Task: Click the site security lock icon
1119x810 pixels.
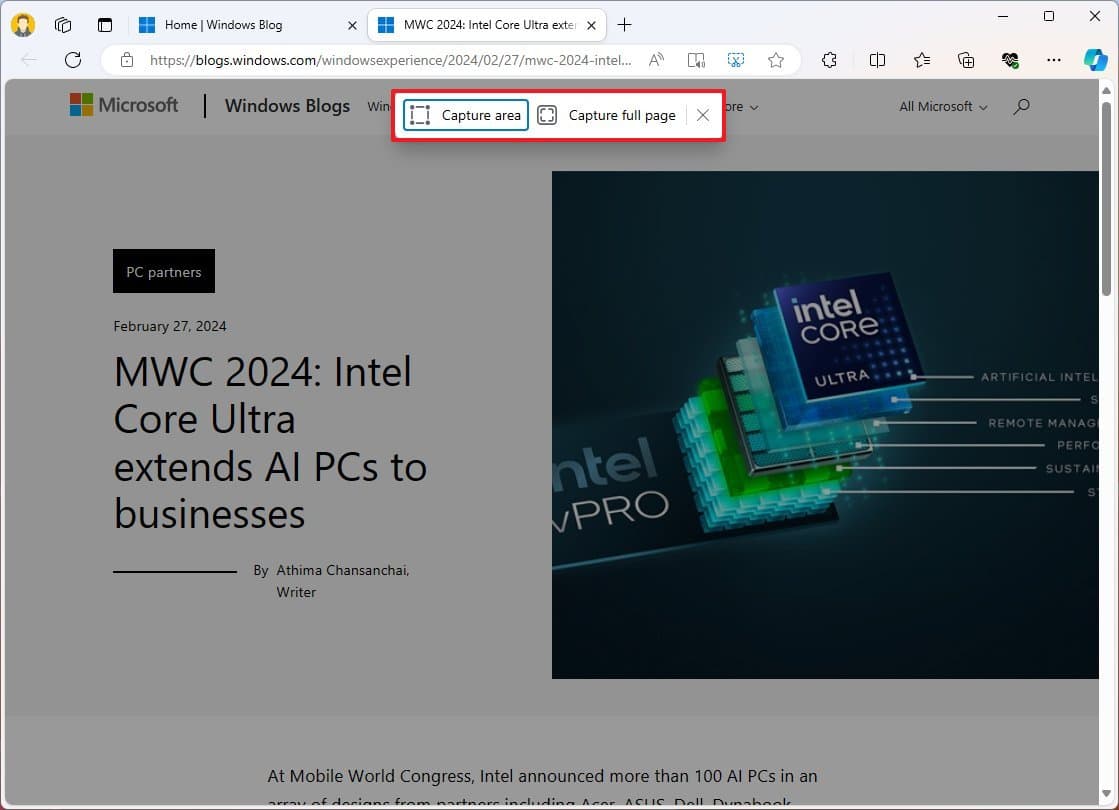Action: [126, 60]
